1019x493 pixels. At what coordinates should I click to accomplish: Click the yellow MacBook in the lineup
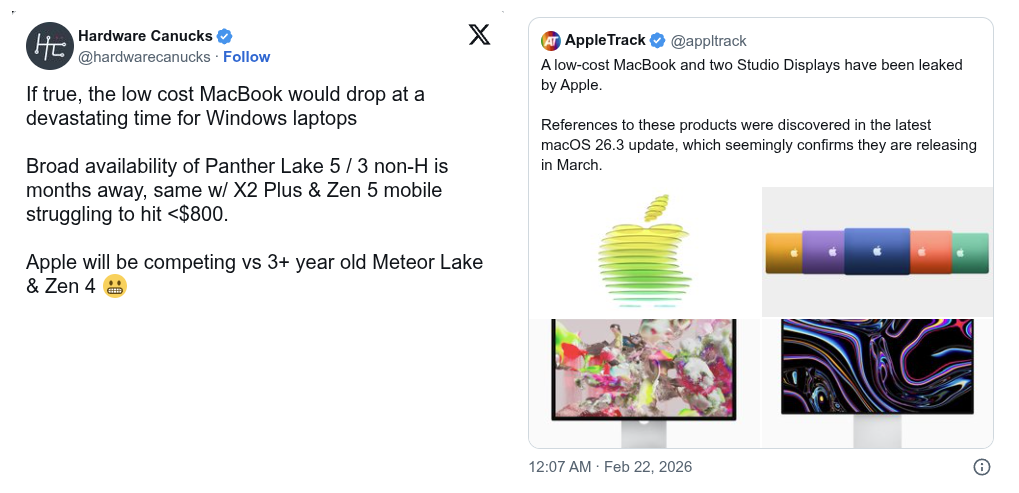point(783,253)
